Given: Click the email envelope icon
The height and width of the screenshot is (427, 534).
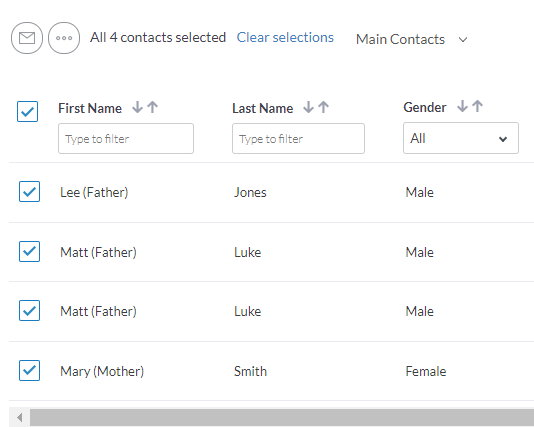Looking at the screenshot, I should pos(27,38).
